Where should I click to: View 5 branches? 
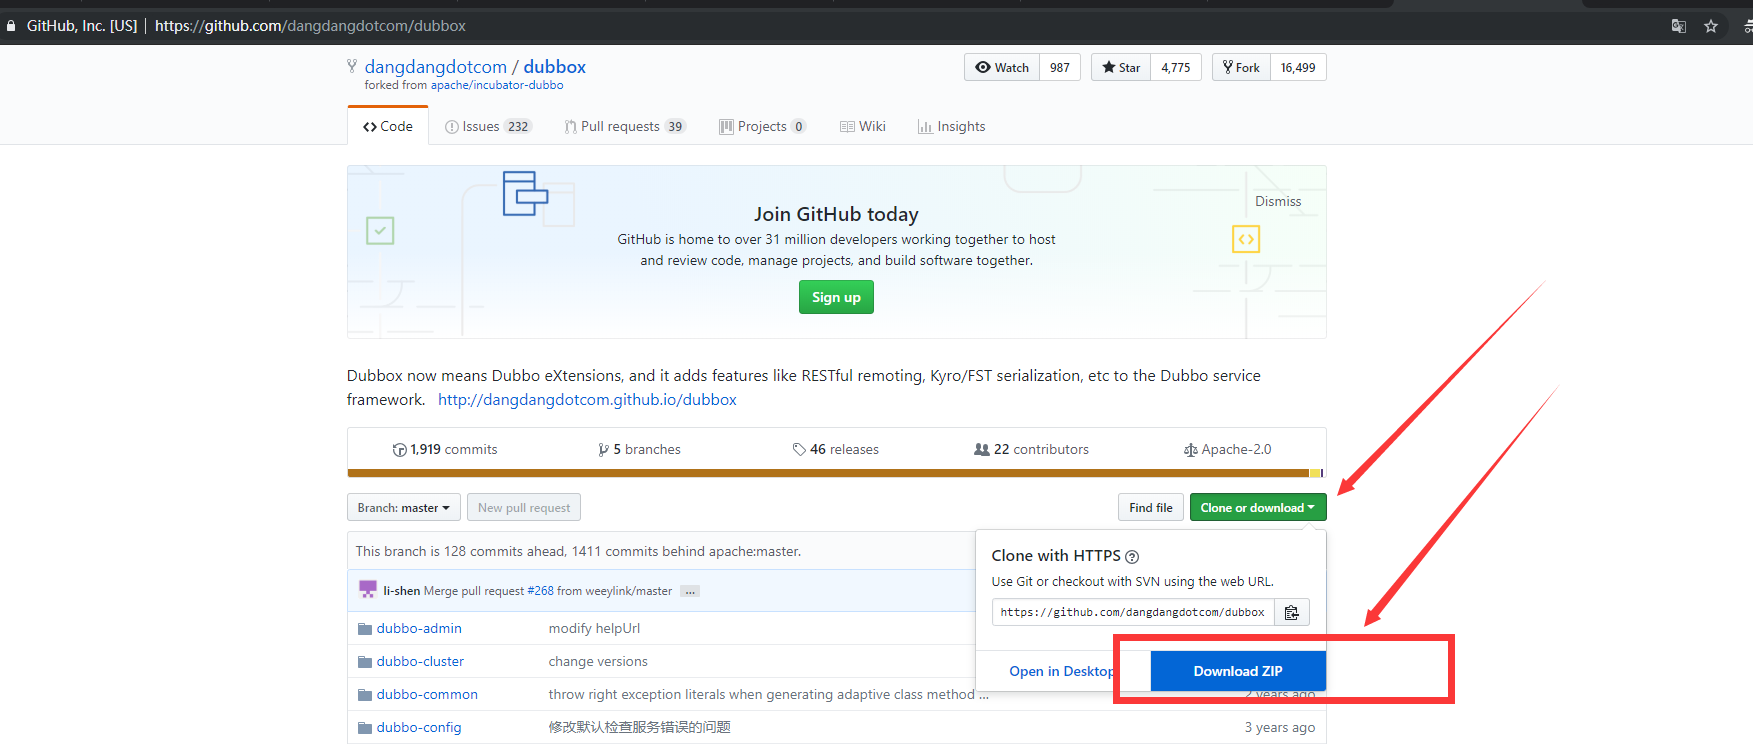(x=639, y=449)
